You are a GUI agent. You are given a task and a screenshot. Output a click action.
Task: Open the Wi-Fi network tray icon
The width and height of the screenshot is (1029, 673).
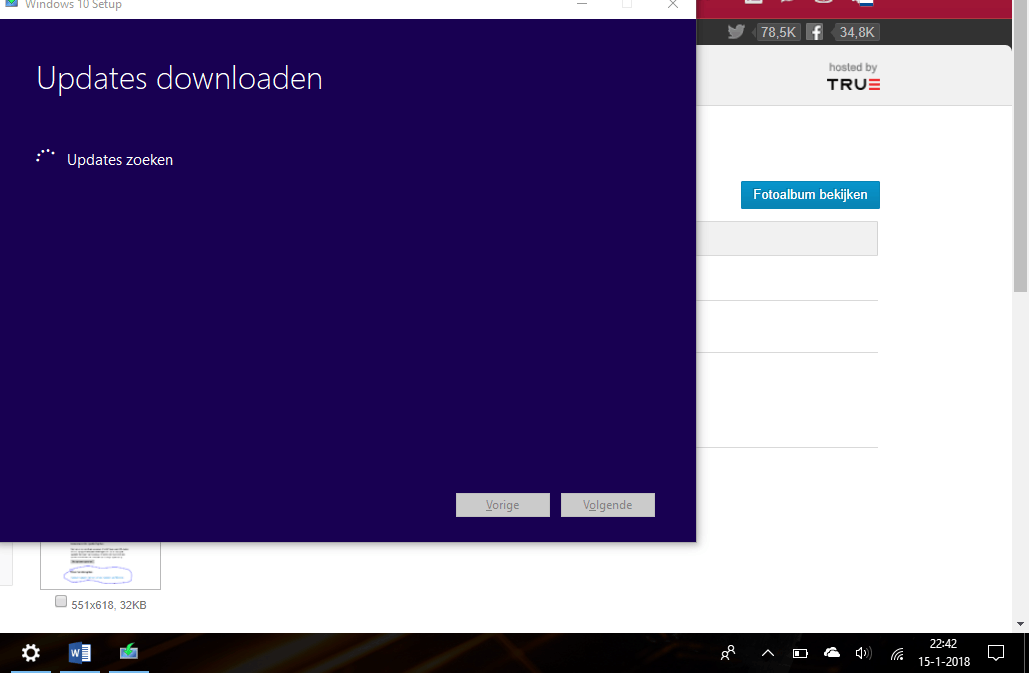[x=897, y=653]
